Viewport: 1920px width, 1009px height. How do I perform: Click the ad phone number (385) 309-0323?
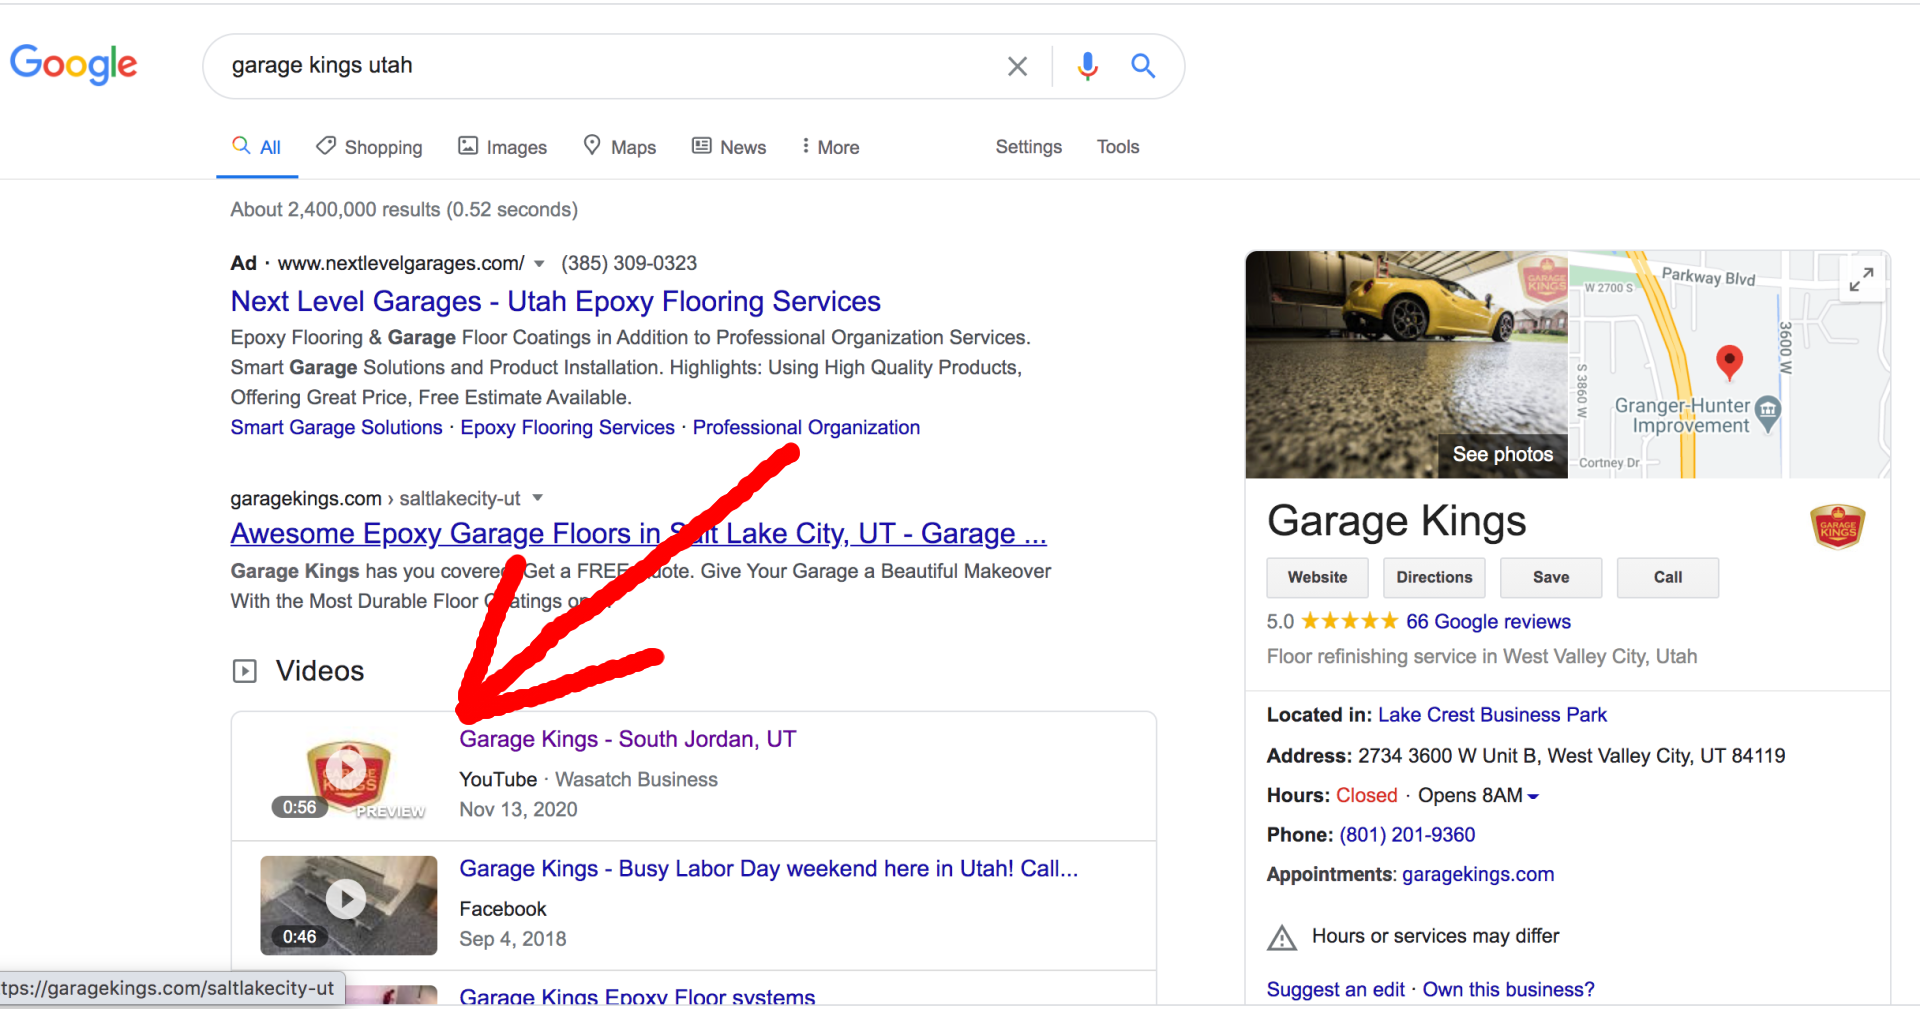click(629, 263)
